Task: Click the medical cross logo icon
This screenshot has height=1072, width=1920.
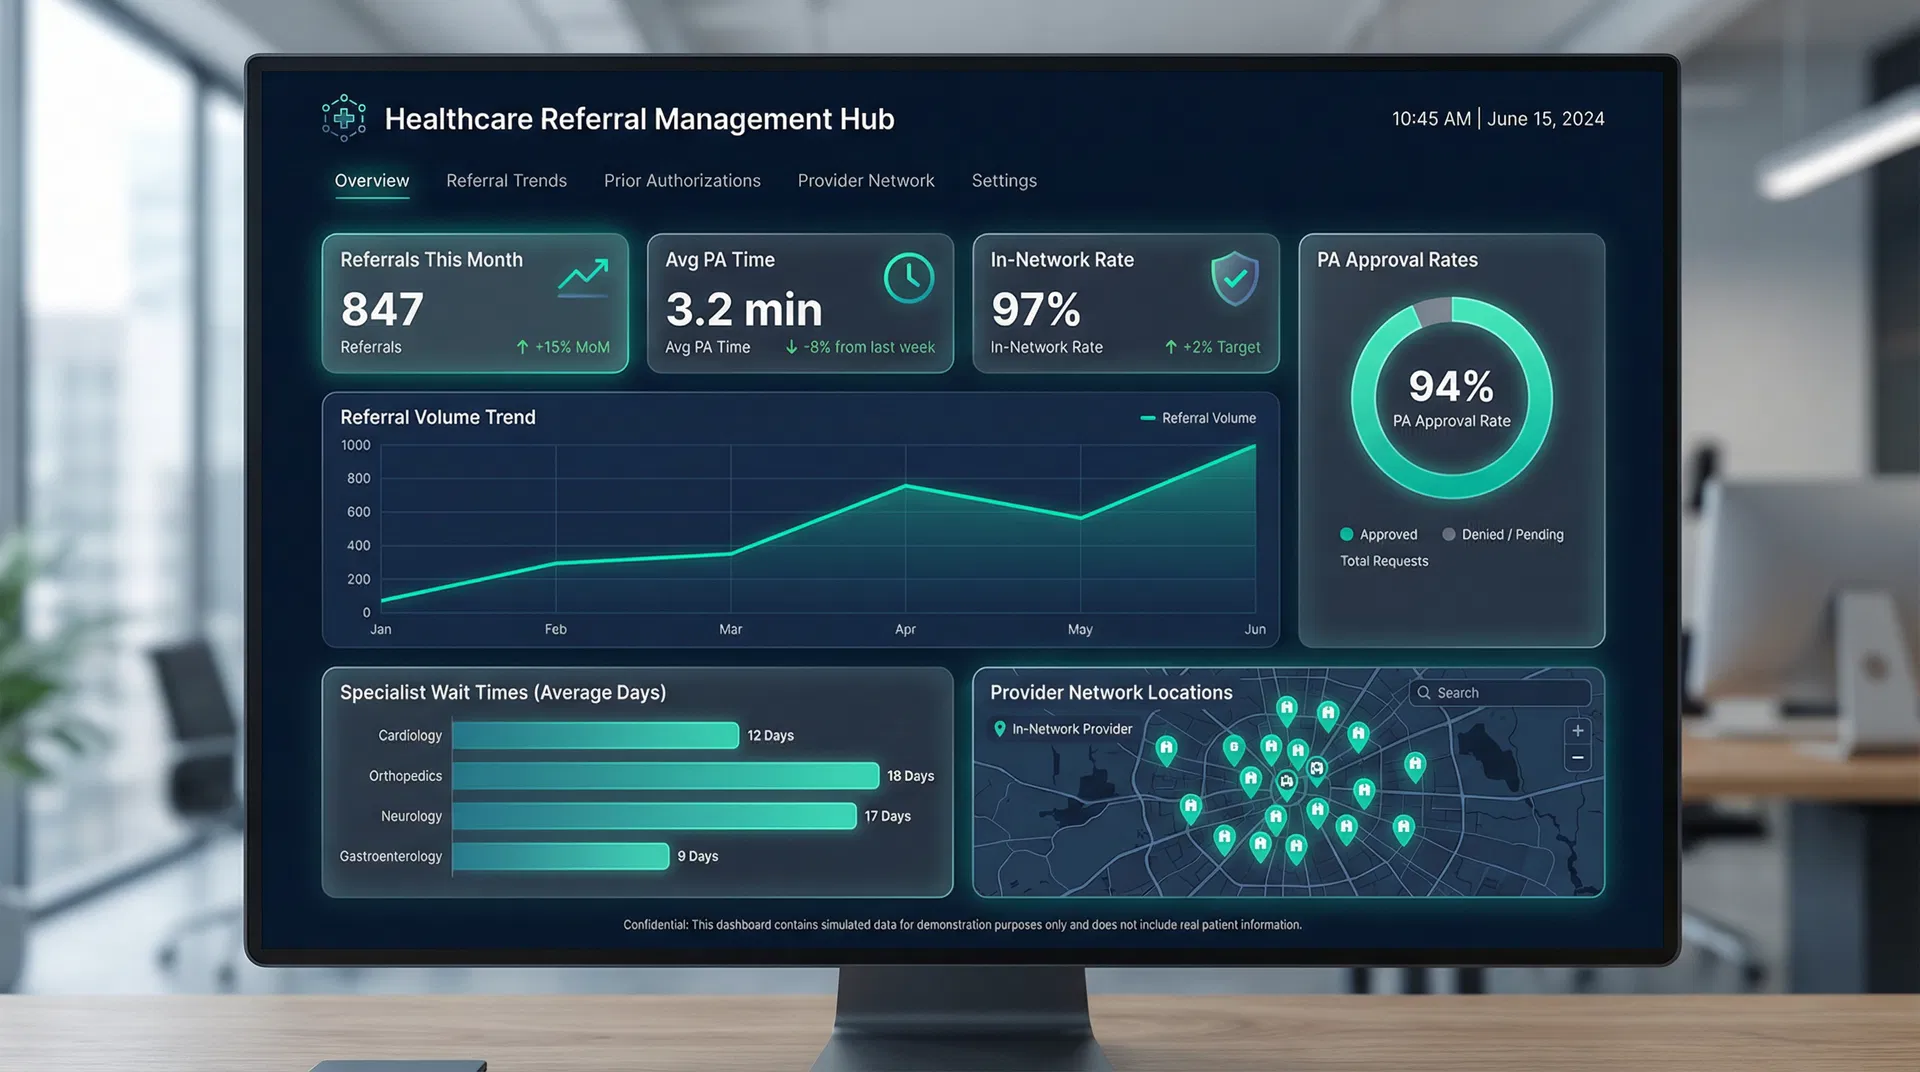Action: click(344, 118)
